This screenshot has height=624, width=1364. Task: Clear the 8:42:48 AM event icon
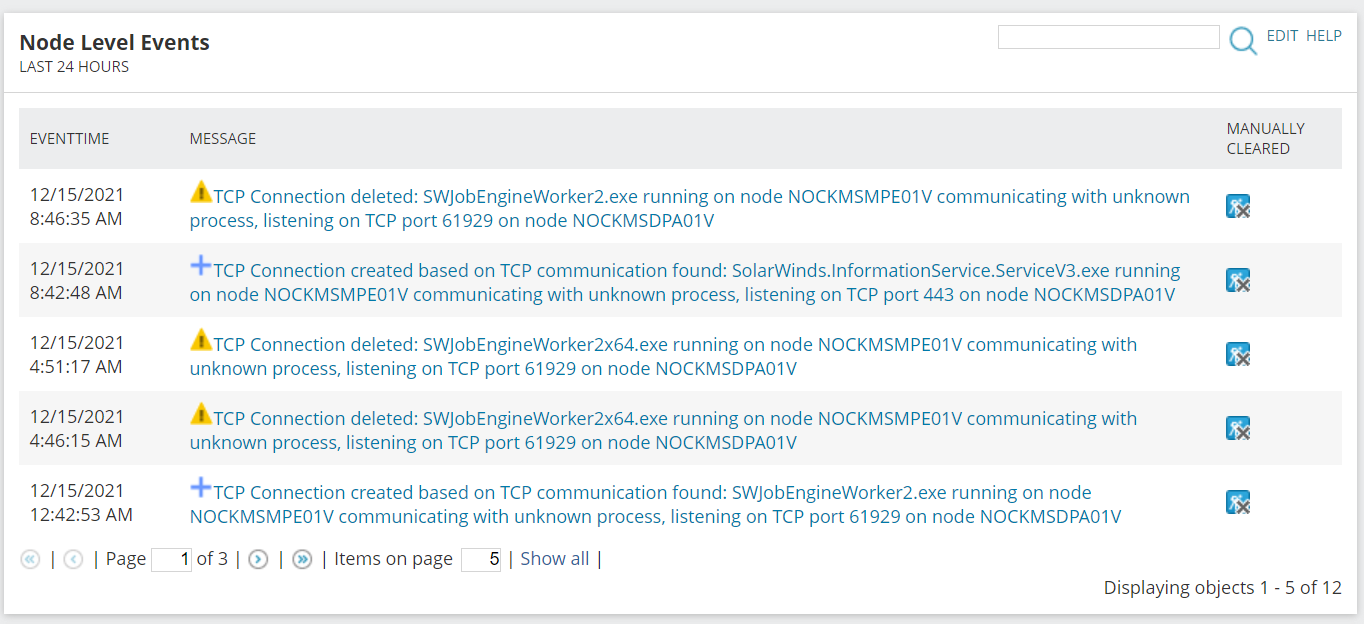pyautogui.click(x=1238, y=280)
